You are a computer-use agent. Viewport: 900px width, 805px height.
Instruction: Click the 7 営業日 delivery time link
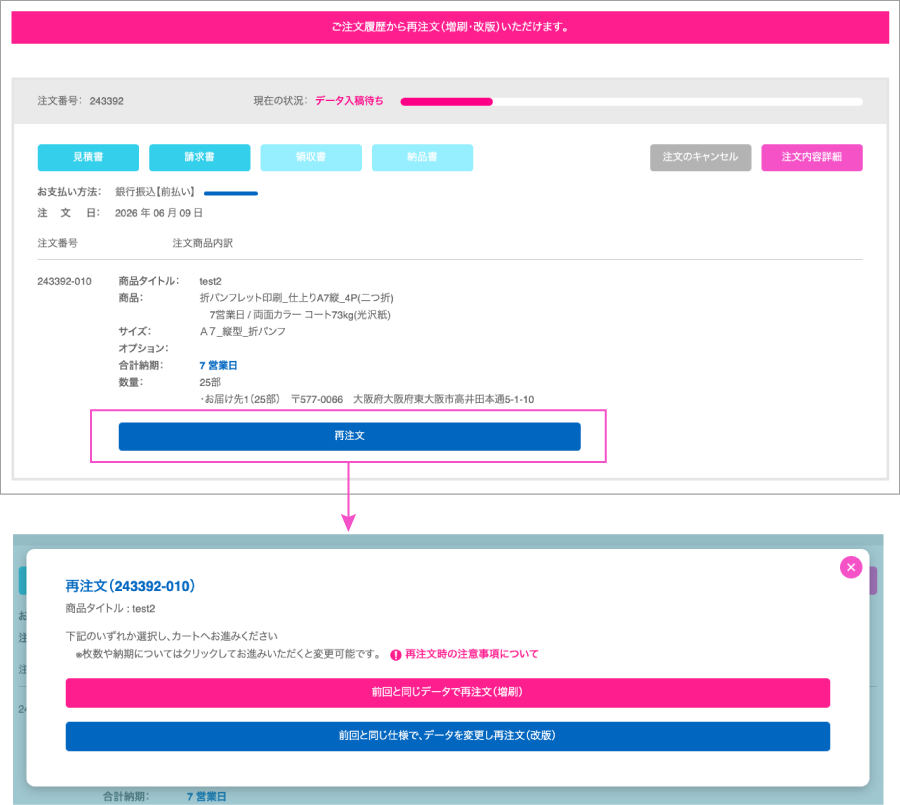[x=218, y=365]
